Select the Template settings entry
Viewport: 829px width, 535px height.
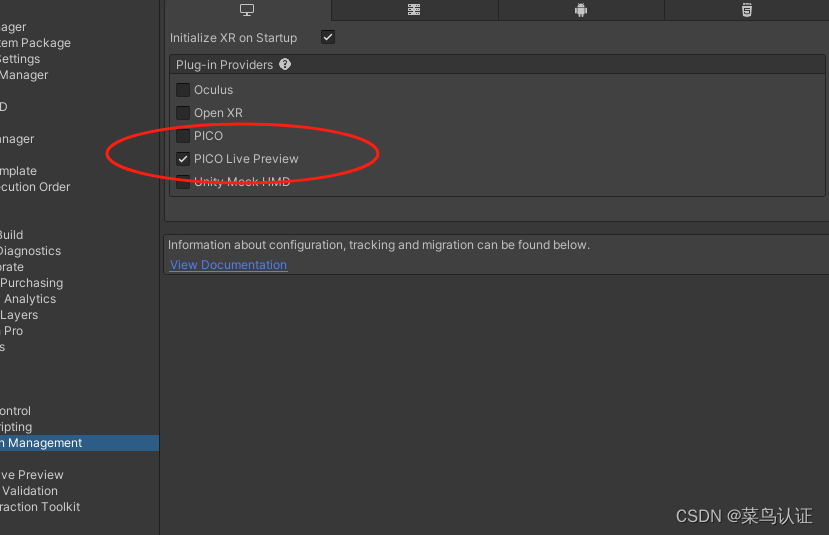click(19, 171)
